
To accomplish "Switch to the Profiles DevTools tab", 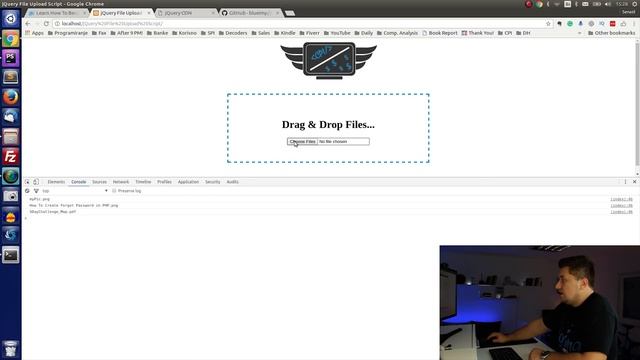I will pos(164,182).
